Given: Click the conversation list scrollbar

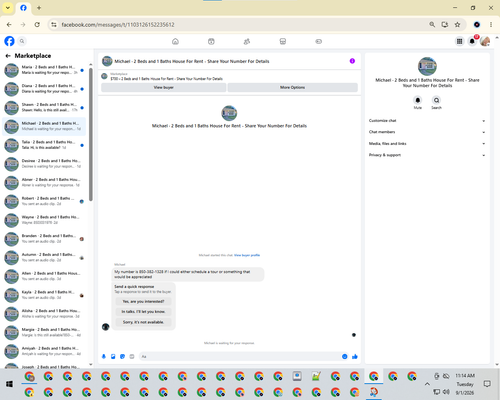Looking at the screenshot, I should [91, 134].
